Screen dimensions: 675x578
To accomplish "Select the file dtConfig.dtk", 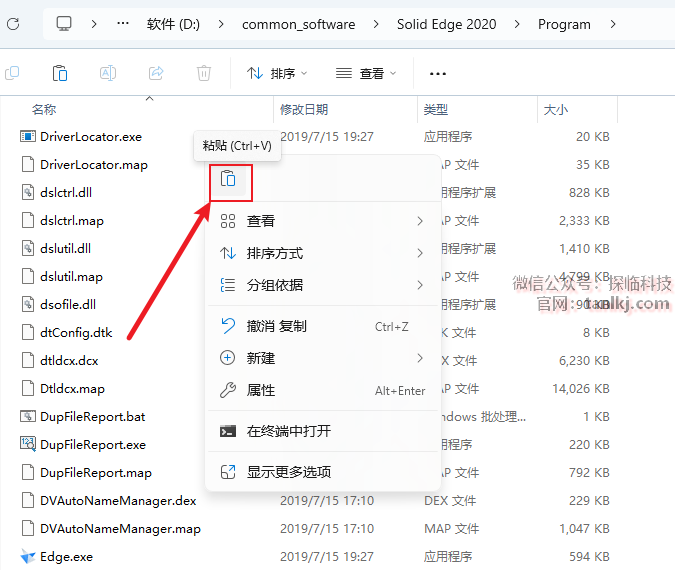I will (76, 333).
